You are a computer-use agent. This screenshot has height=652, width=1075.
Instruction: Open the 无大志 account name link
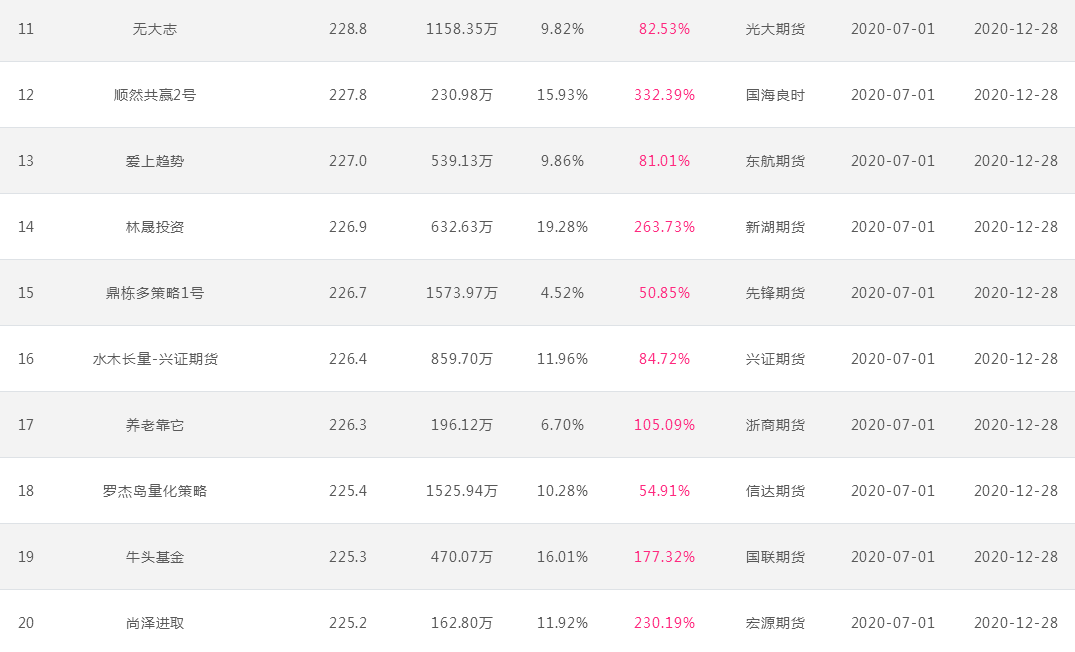tap(155, 29)
